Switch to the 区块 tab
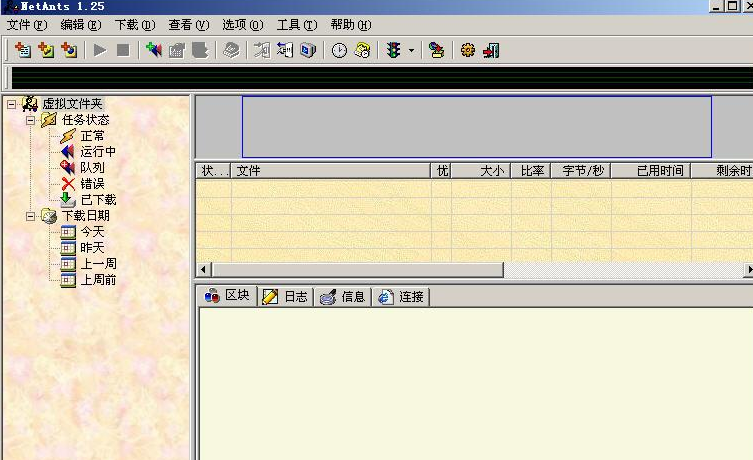The image size is (753, 460). tap(228, 295)
